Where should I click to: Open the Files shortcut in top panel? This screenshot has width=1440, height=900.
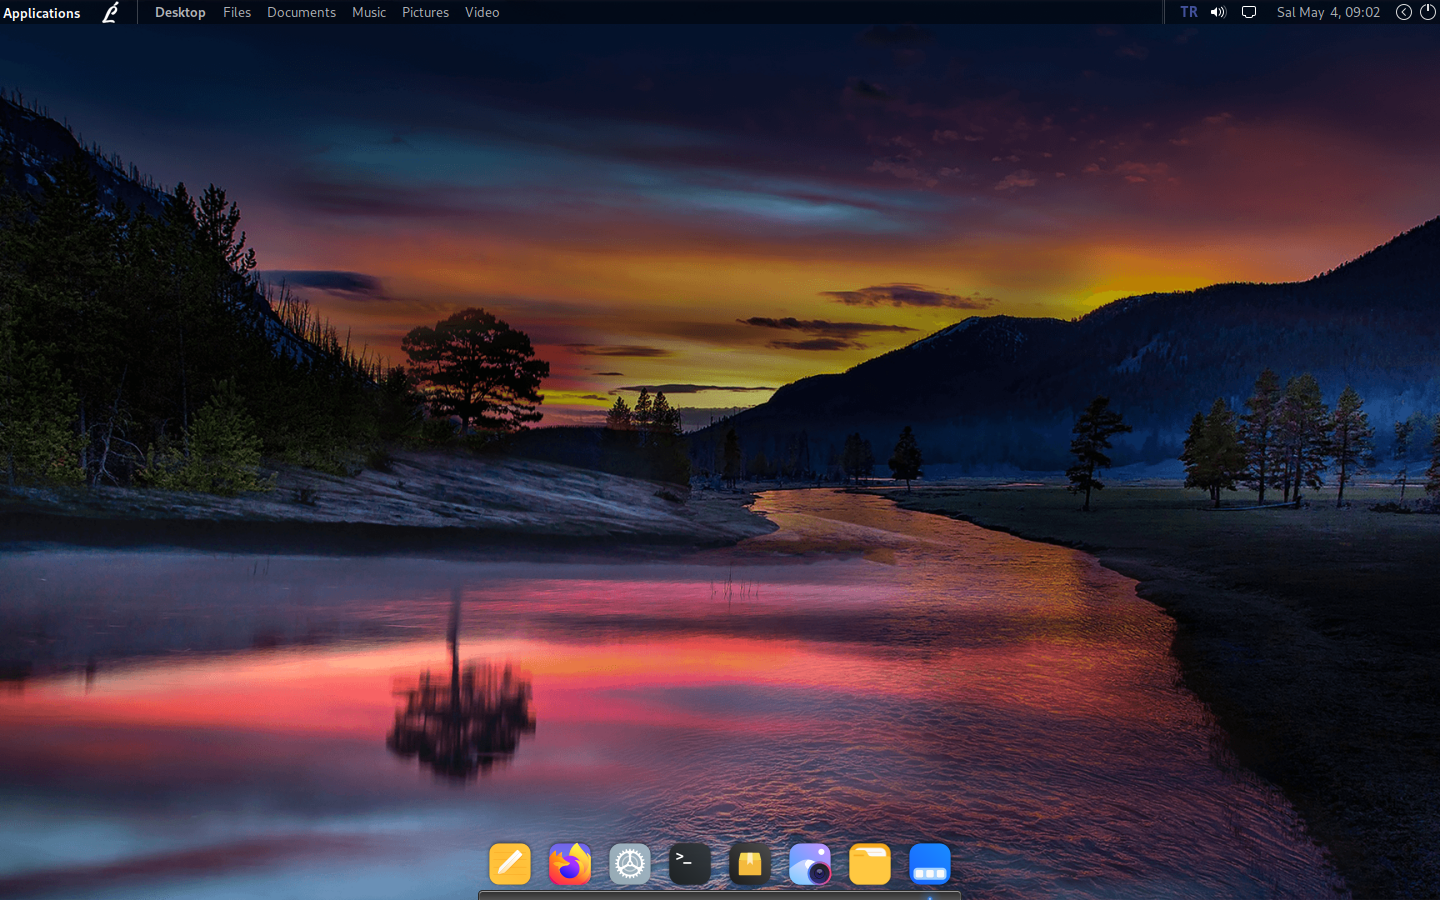tap(237, 12)
